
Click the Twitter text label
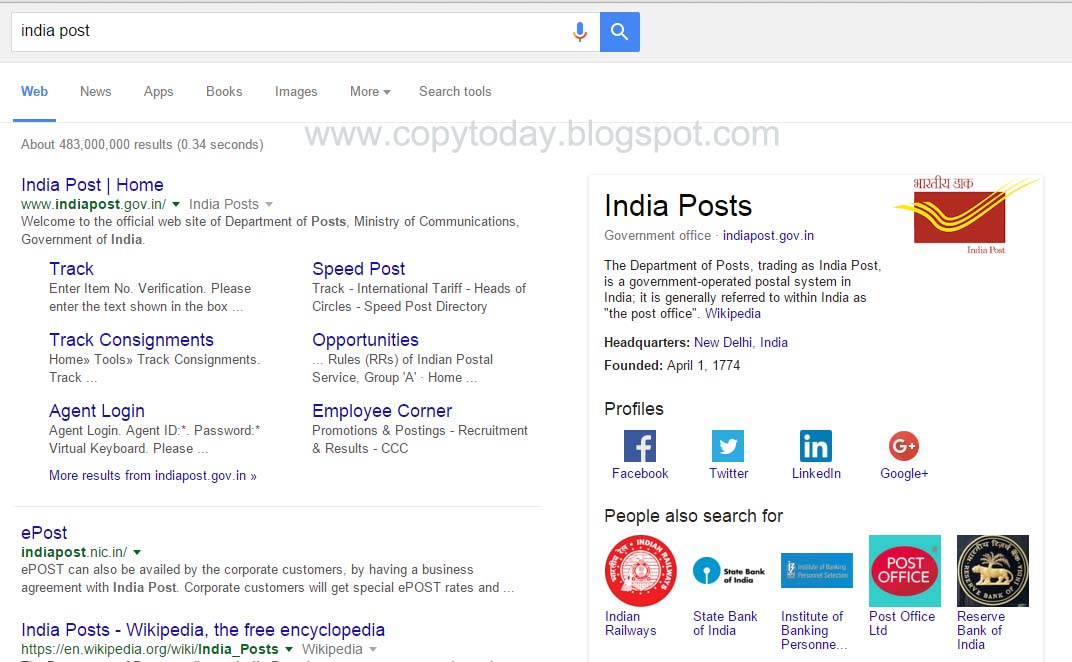pos(728,473)
